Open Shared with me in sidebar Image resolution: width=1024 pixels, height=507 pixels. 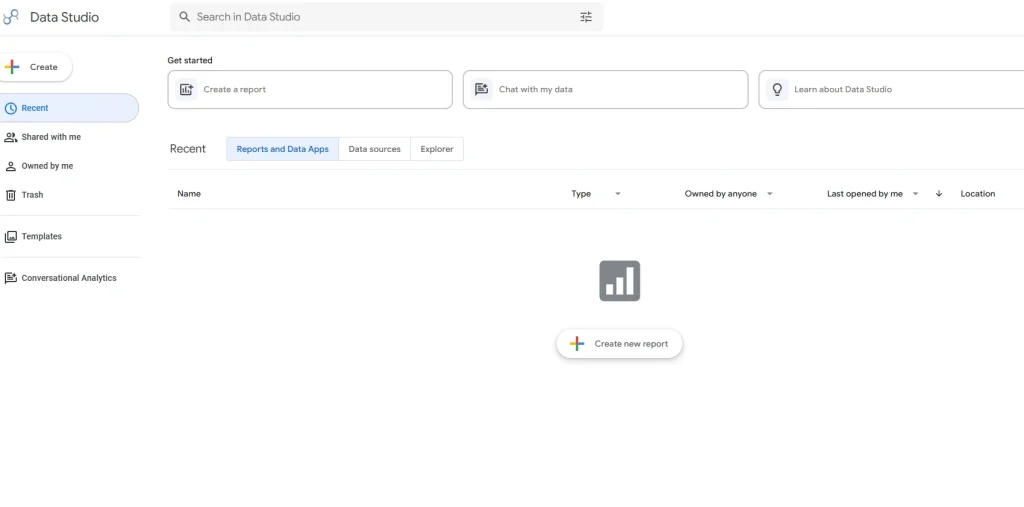point(69,137)
